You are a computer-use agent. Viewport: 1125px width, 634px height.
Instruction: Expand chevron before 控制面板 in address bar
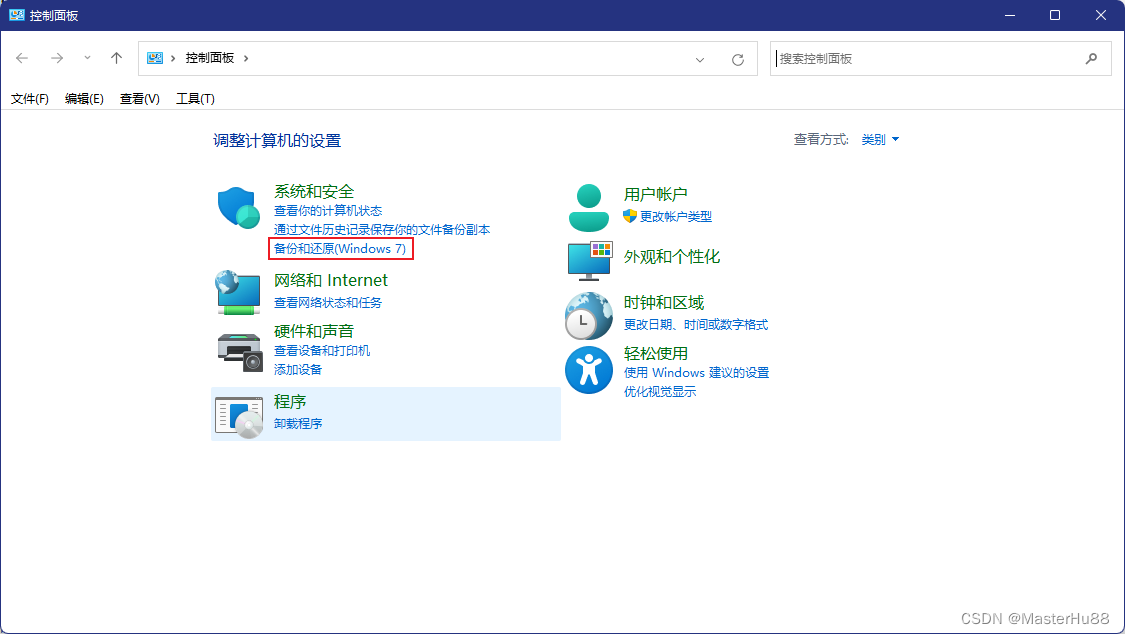coord(173,58)
